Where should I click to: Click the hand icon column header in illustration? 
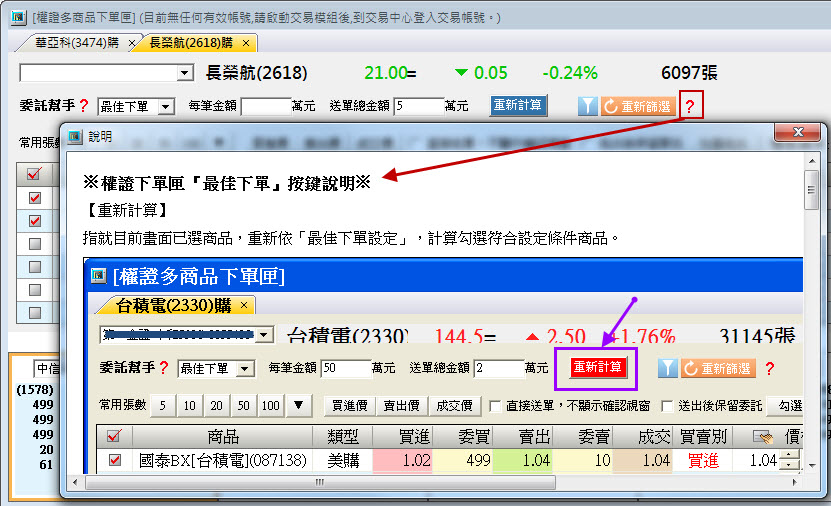[762, 437]
